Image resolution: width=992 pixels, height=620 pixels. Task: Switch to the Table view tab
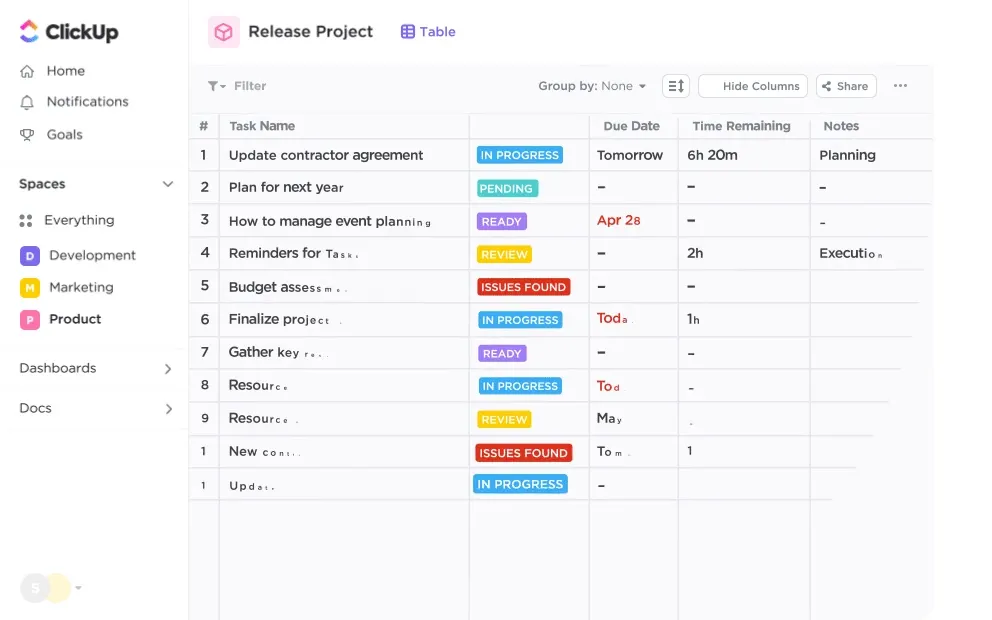(428, 32)
